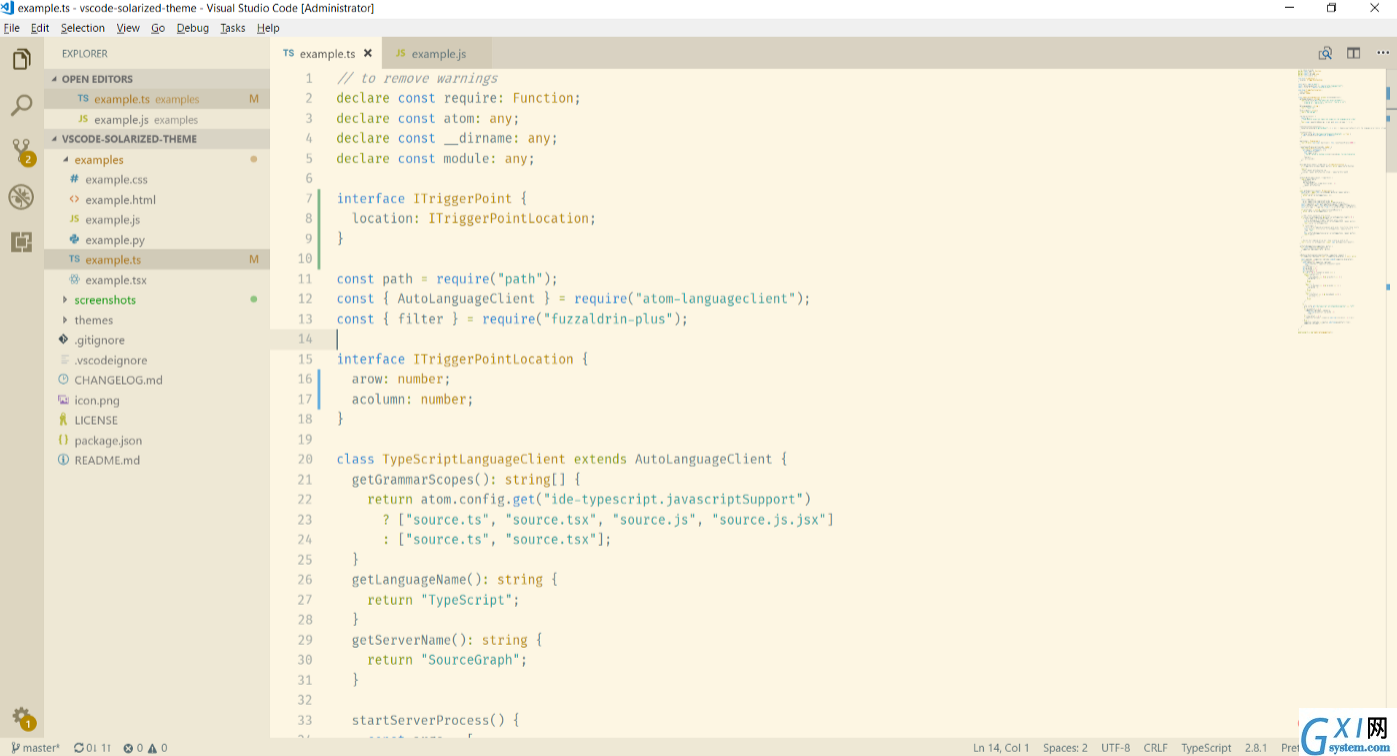Image resolution: width=1397 pixels, height=756 pixels.
Task: Open example.css in the file tree
Action: [116, 180]
